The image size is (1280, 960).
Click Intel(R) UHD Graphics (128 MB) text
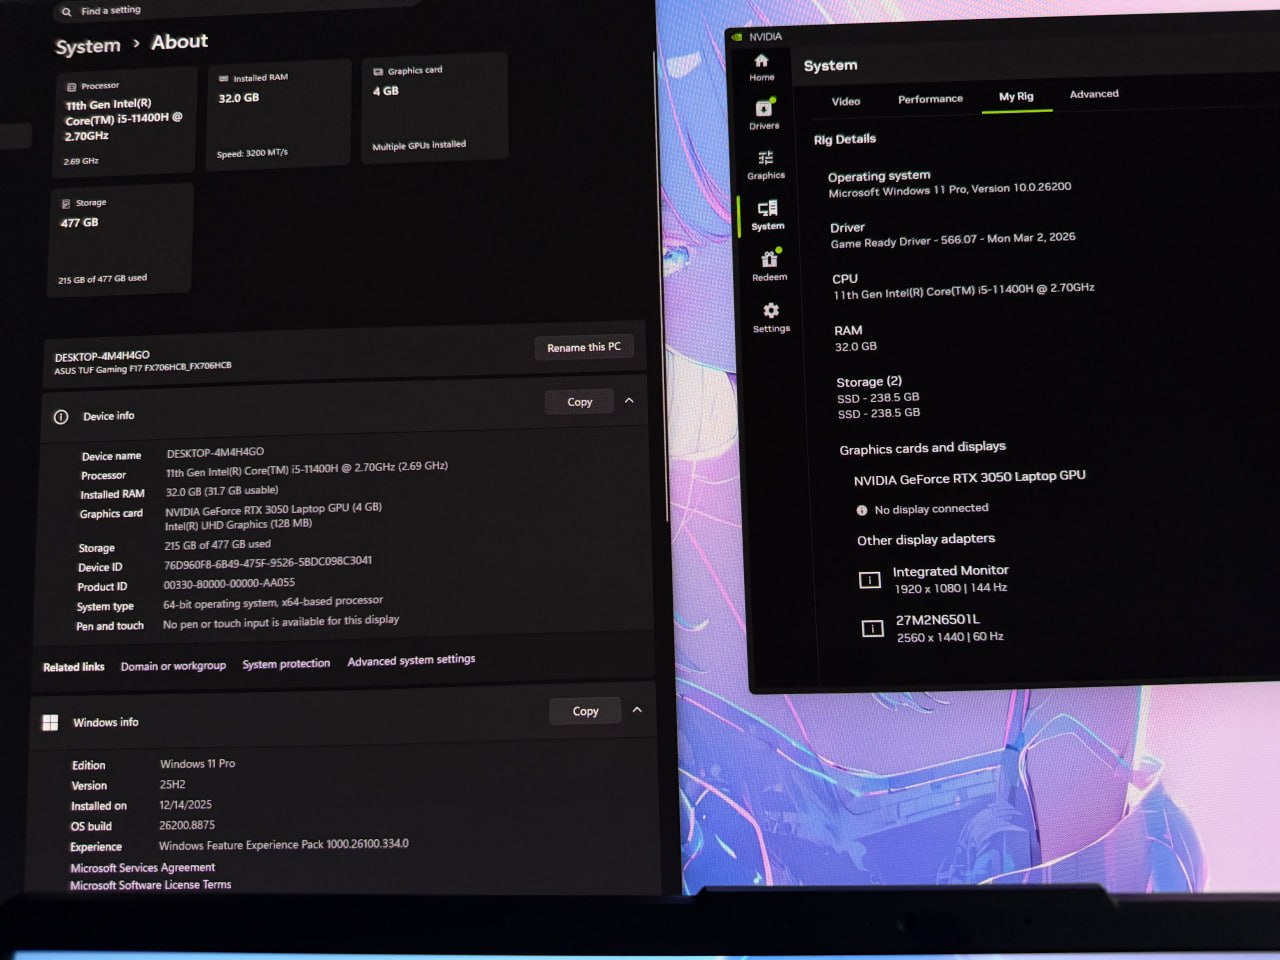pos(238,525)
